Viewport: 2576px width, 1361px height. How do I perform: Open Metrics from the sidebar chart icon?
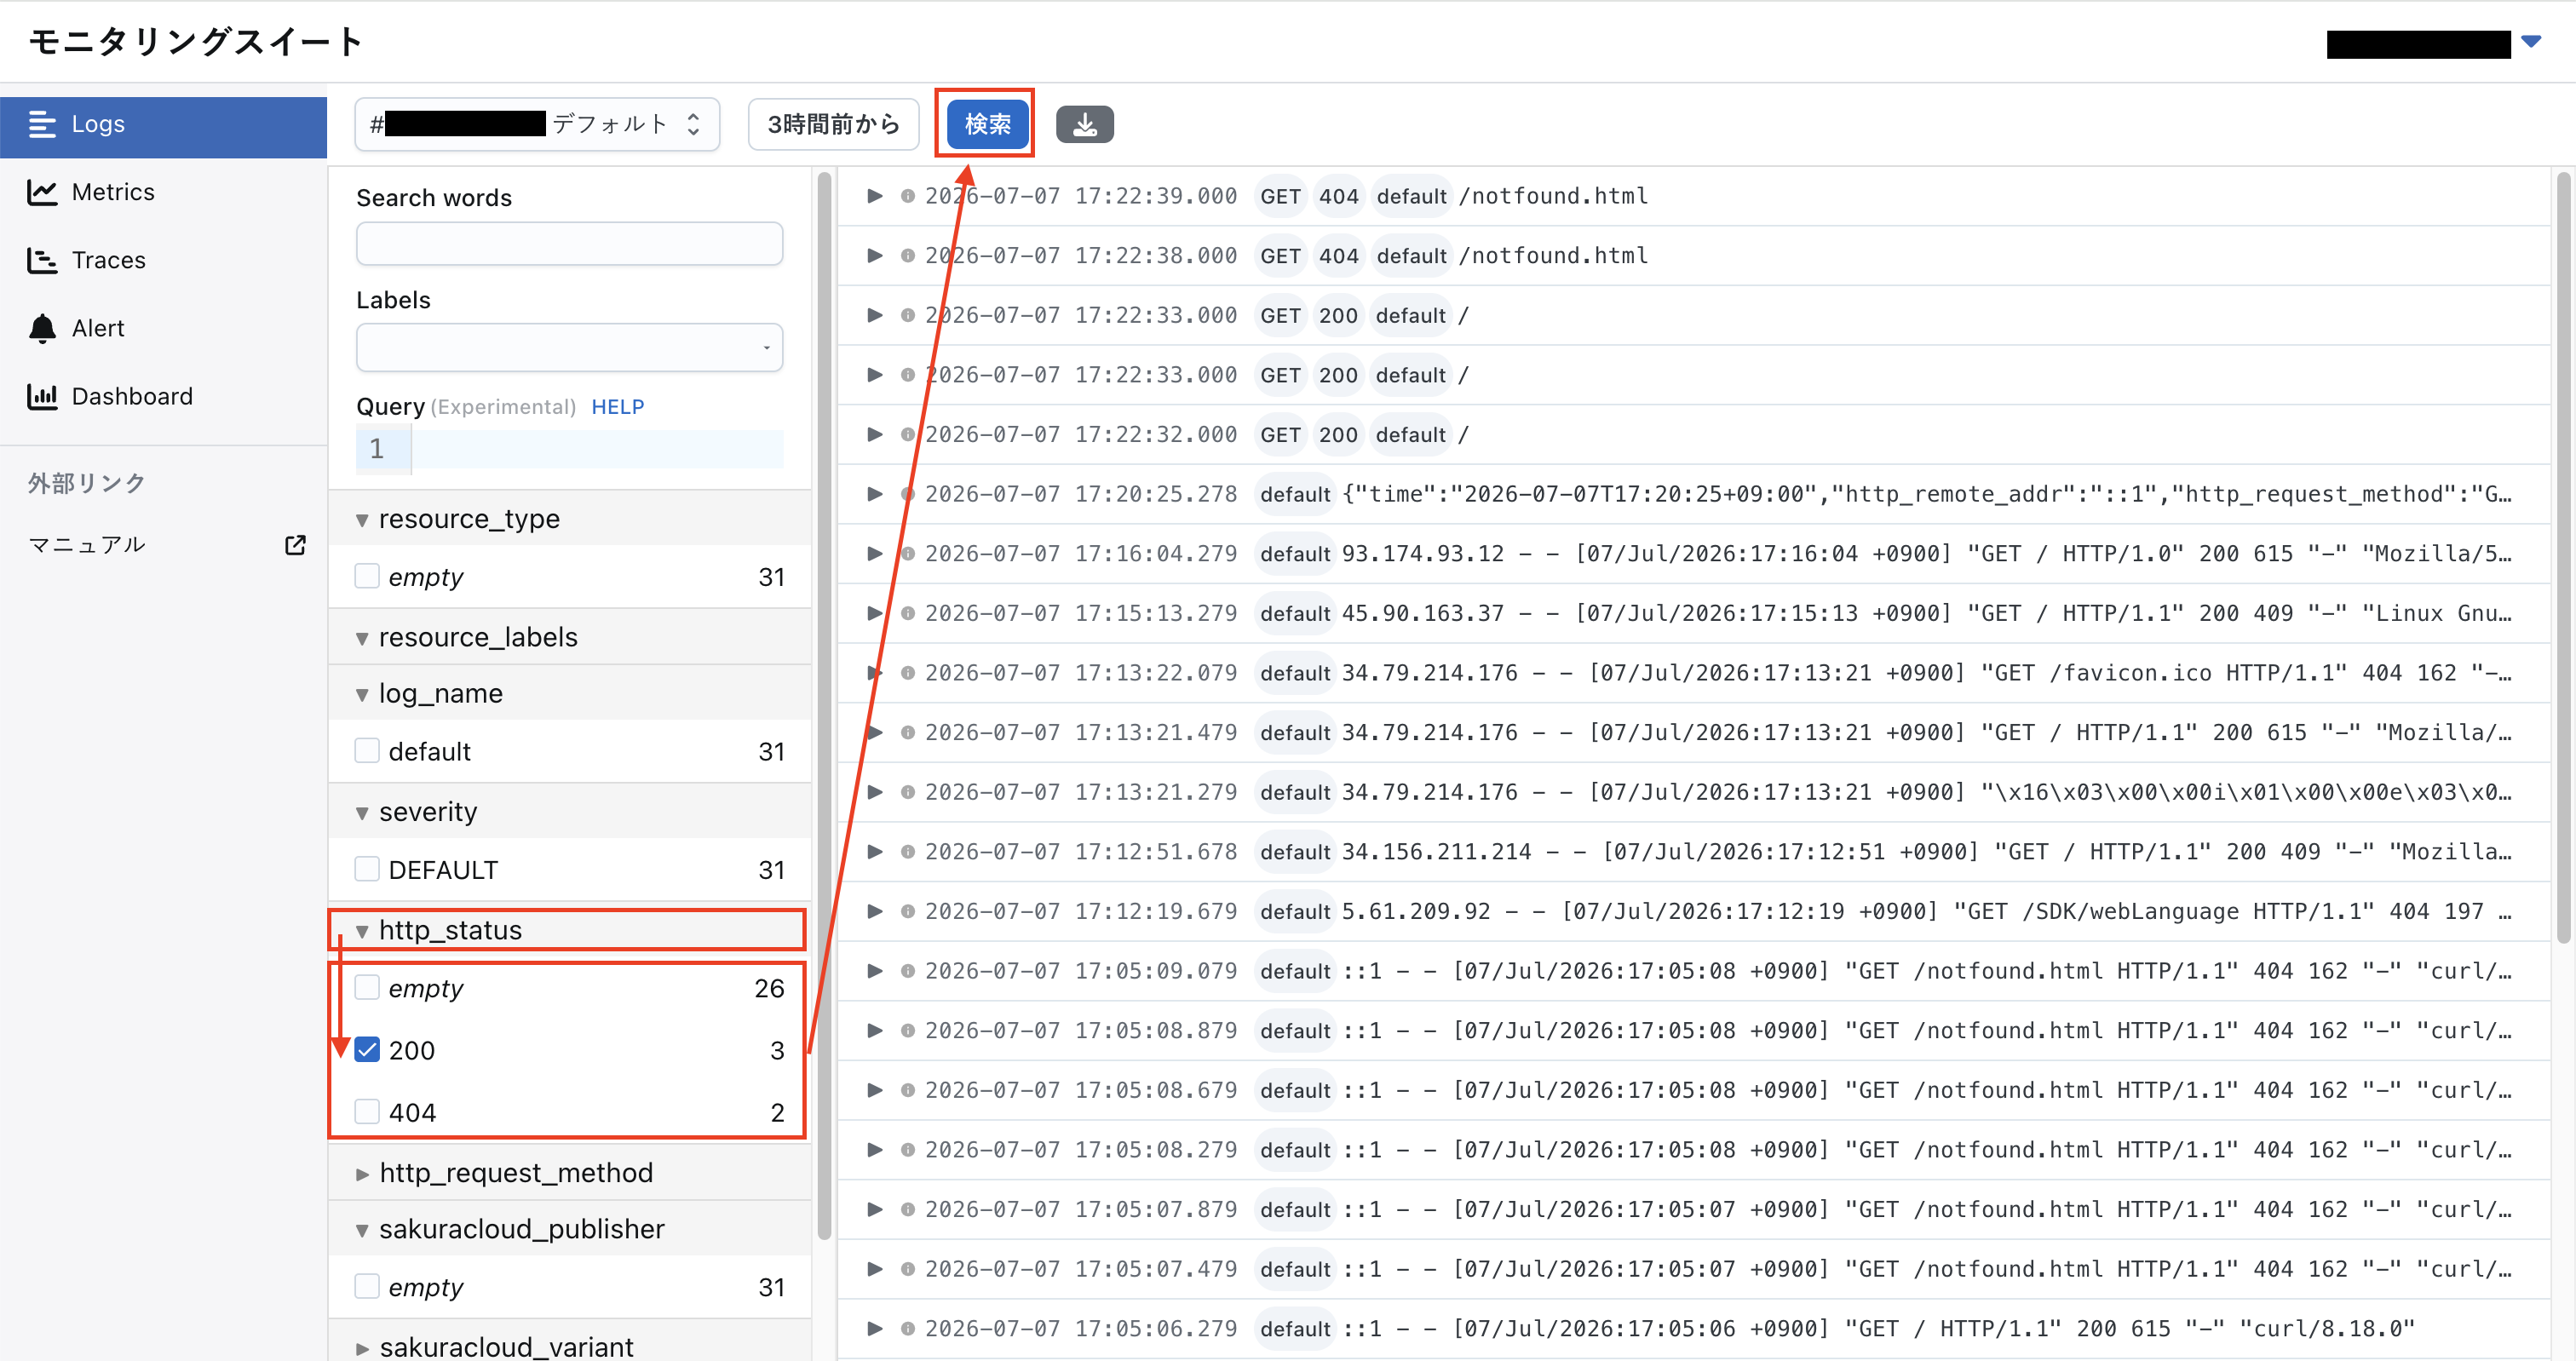tap(42, 192)
